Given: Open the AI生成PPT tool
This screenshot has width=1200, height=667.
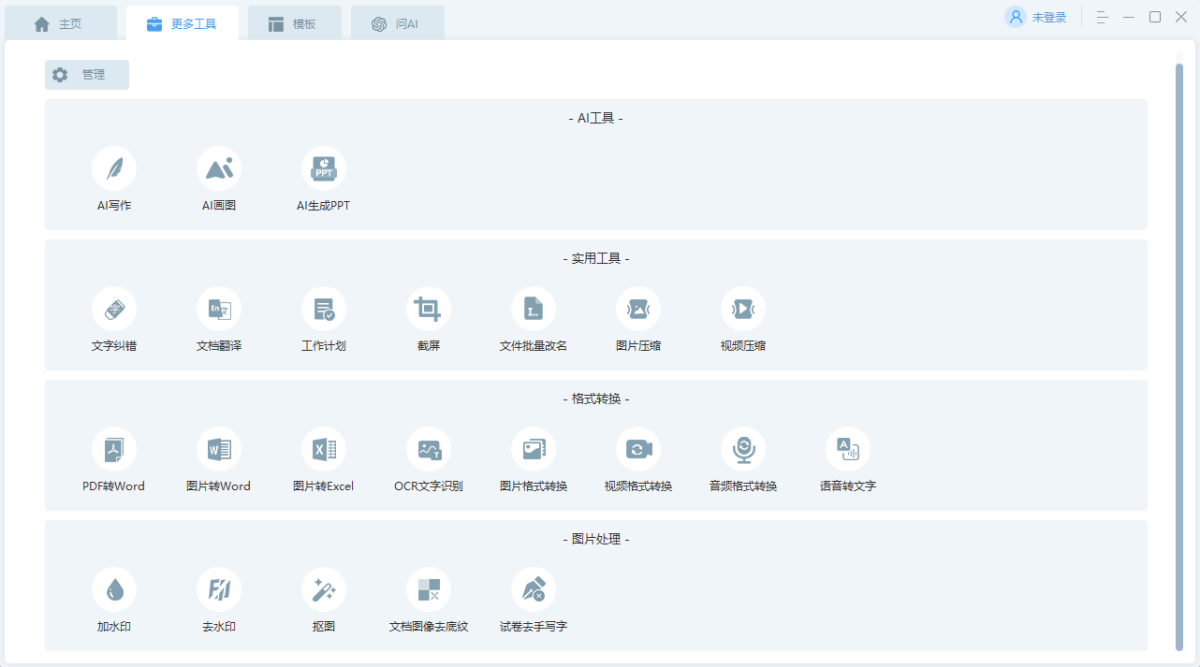Looking at the screenshot, I should pos(323,168).
